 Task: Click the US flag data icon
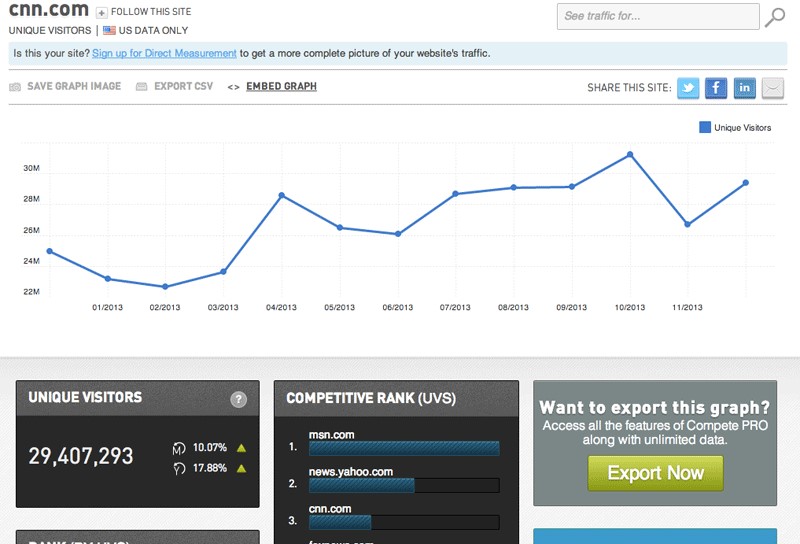pyautogui.click(x=110, y=31)
